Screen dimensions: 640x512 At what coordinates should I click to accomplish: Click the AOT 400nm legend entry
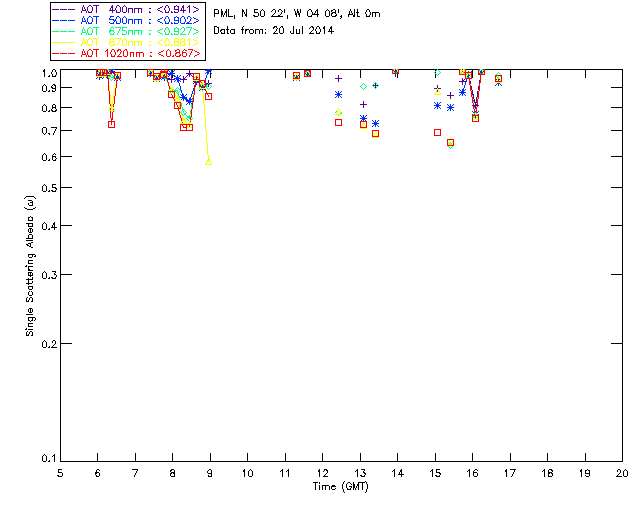127,9
